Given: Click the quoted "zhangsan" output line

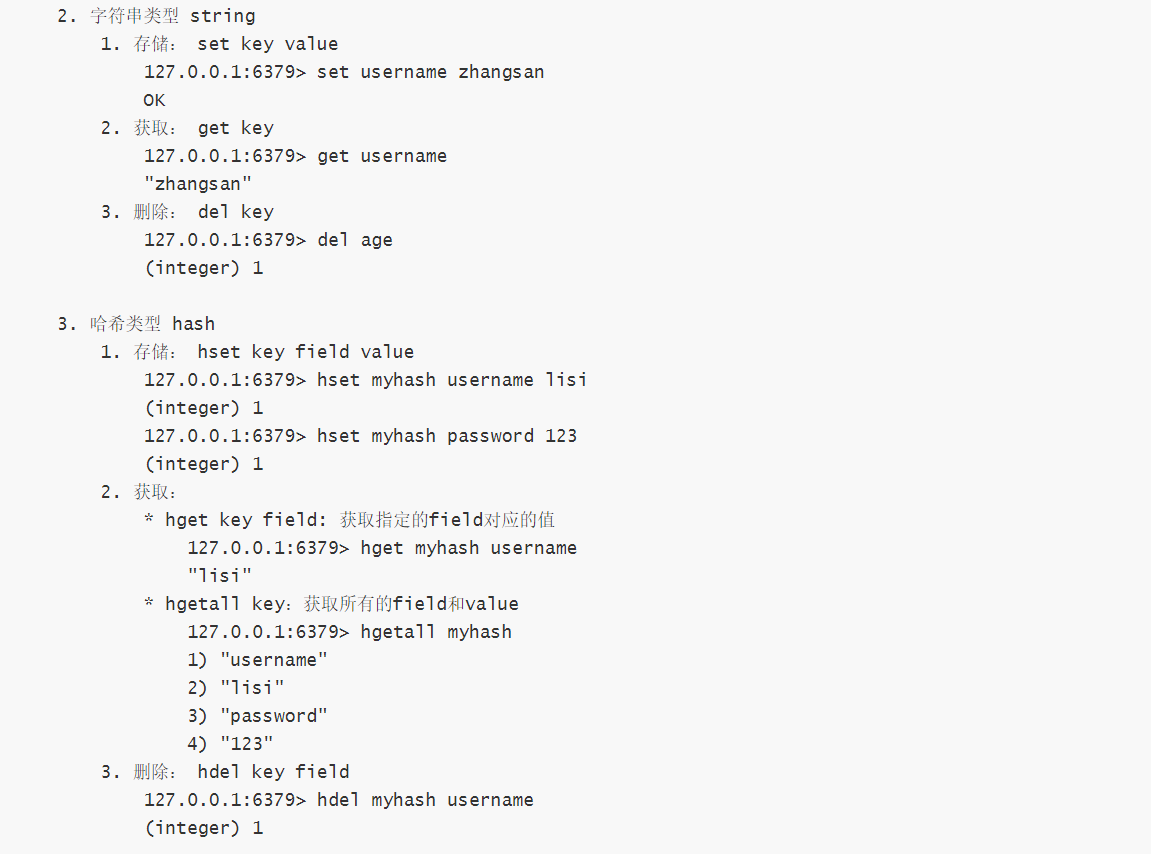Looking at the screenshot, I should tap(198, 184).
